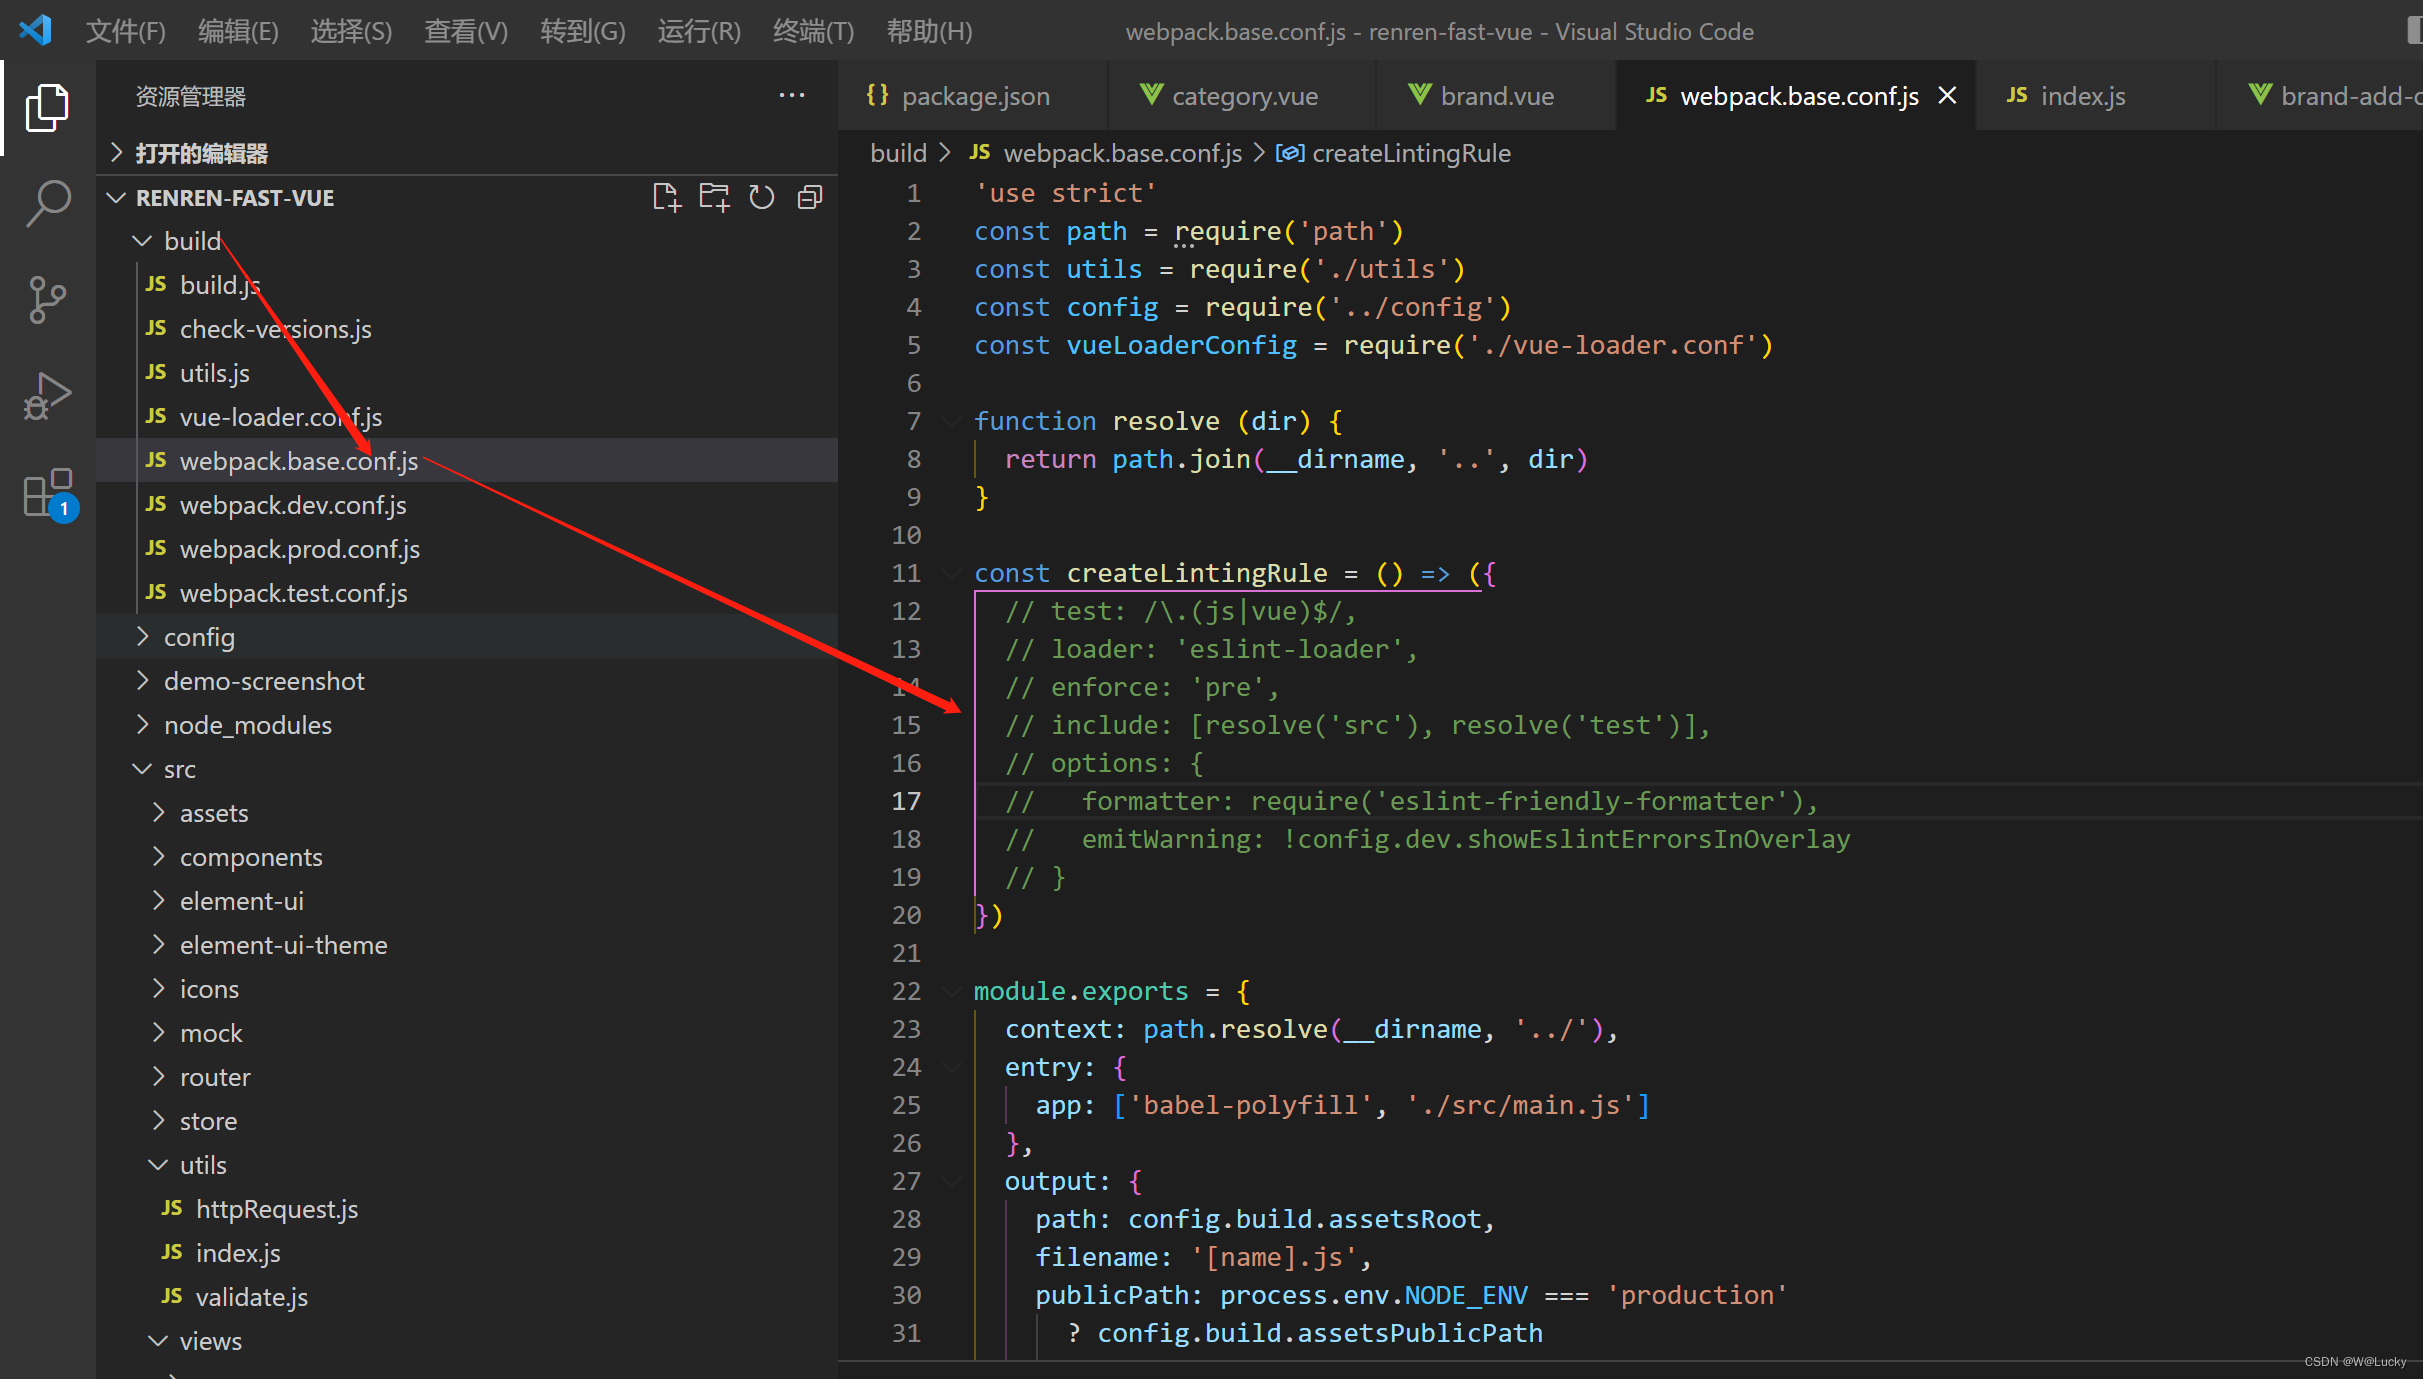Image resolution: width=2423 pixels, height=1379 pixels.
Task: Close the webpack.base.conf.js tab
Action: (x=1947, y=96)
